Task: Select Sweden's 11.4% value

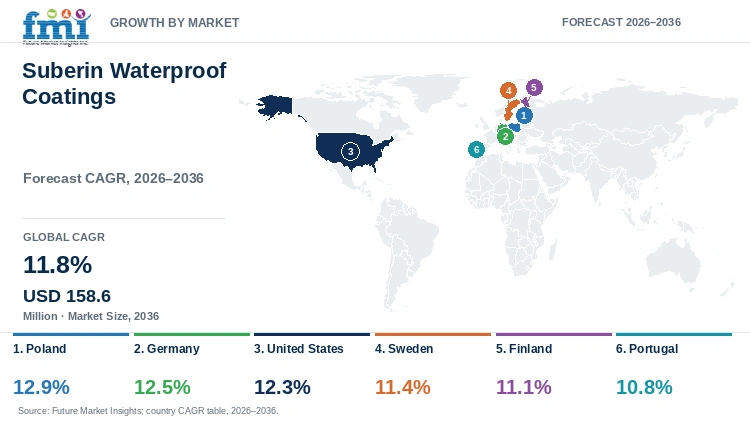Action: (x=403, y=387)
